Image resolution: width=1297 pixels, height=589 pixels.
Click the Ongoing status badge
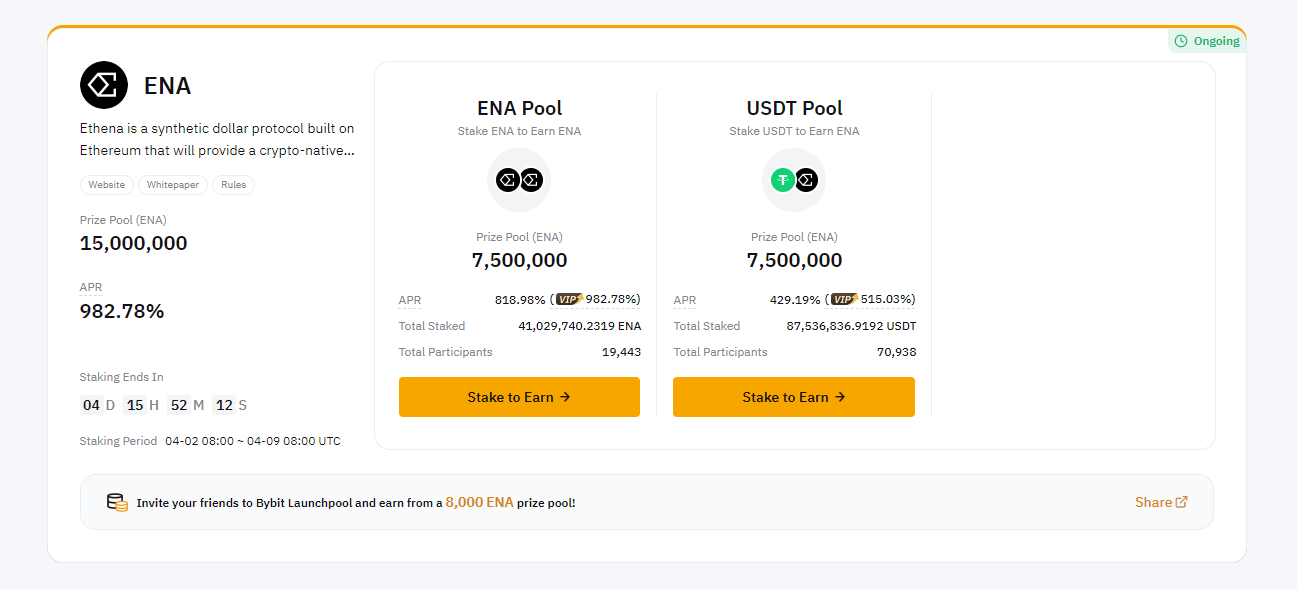click(1207, 41)
